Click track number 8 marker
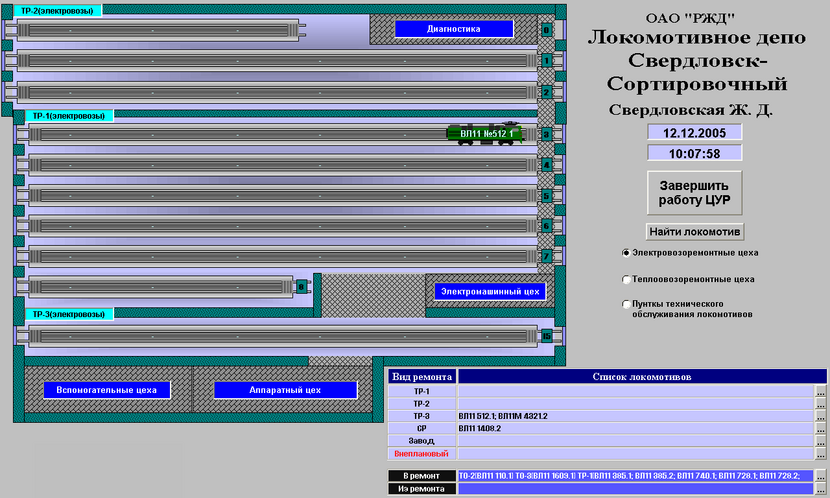Viewport: 830px width, 498px height. click(301, 287)
